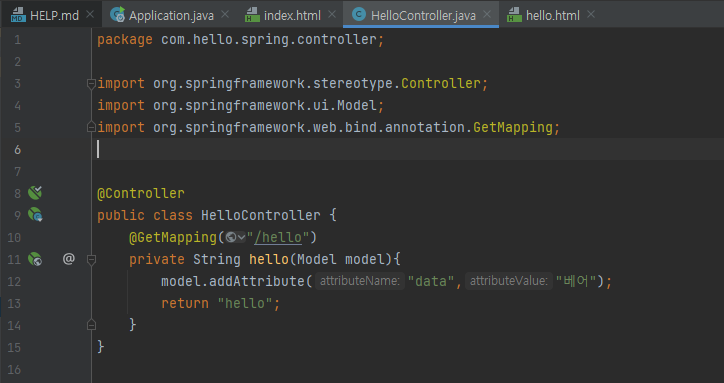
Task: Click the Markdown file icon on HELP.md tab
Action: (18, 15)
